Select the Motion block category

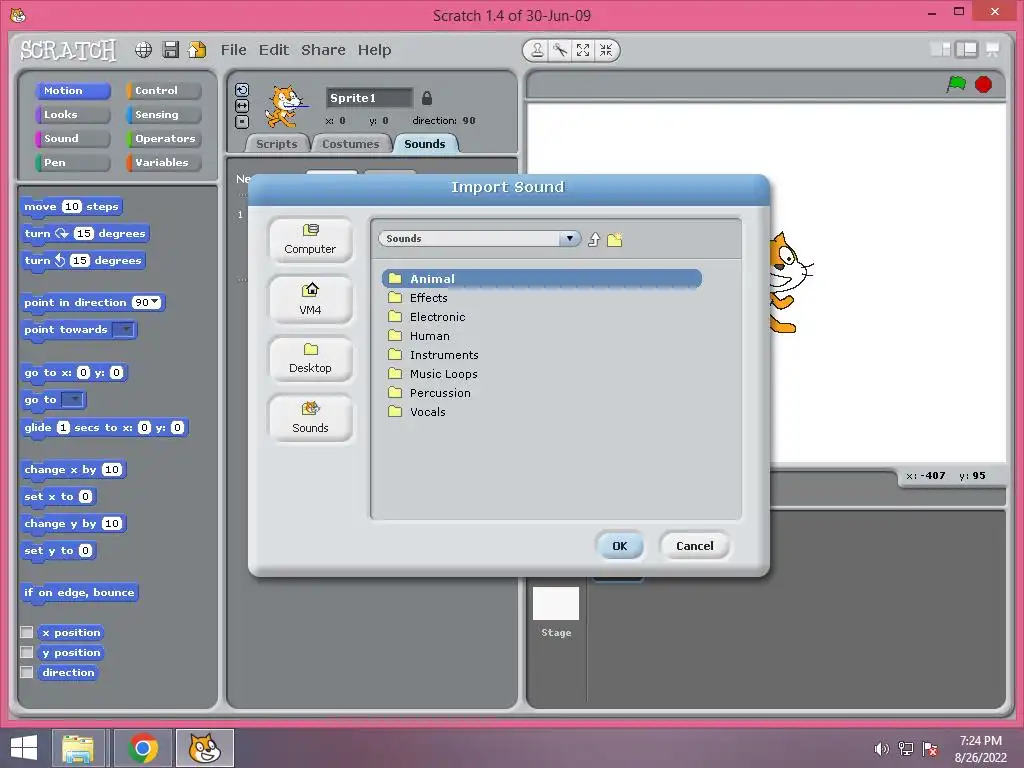72,91
